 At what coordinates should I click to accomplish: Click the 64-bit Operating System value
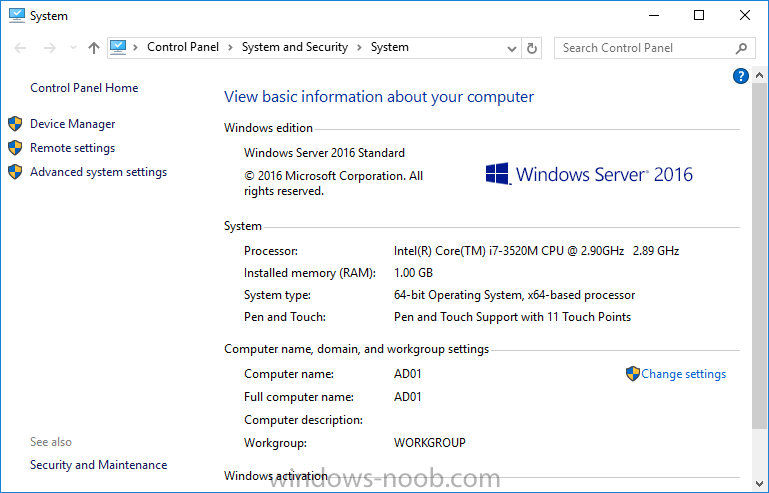coord(514,295)
